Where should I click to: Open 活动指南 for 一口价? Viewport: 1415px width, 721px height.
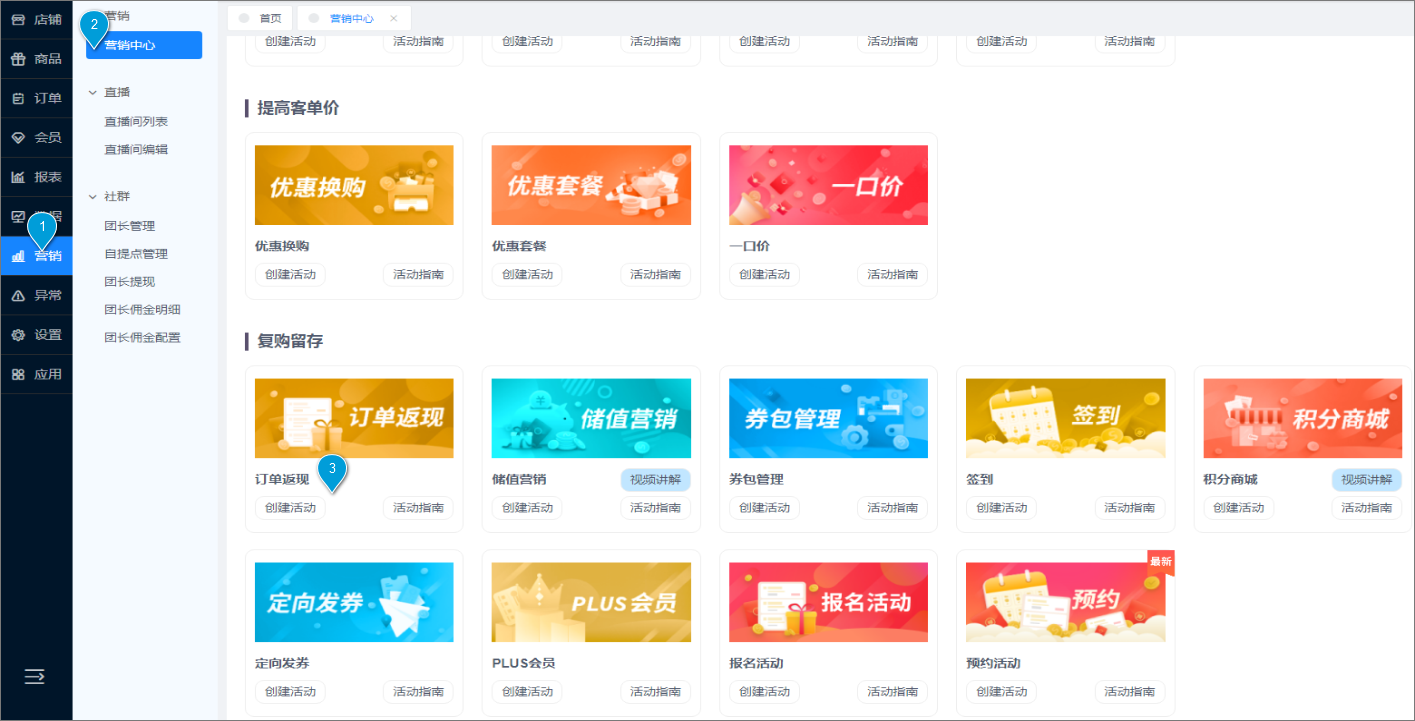coord(892,275)
